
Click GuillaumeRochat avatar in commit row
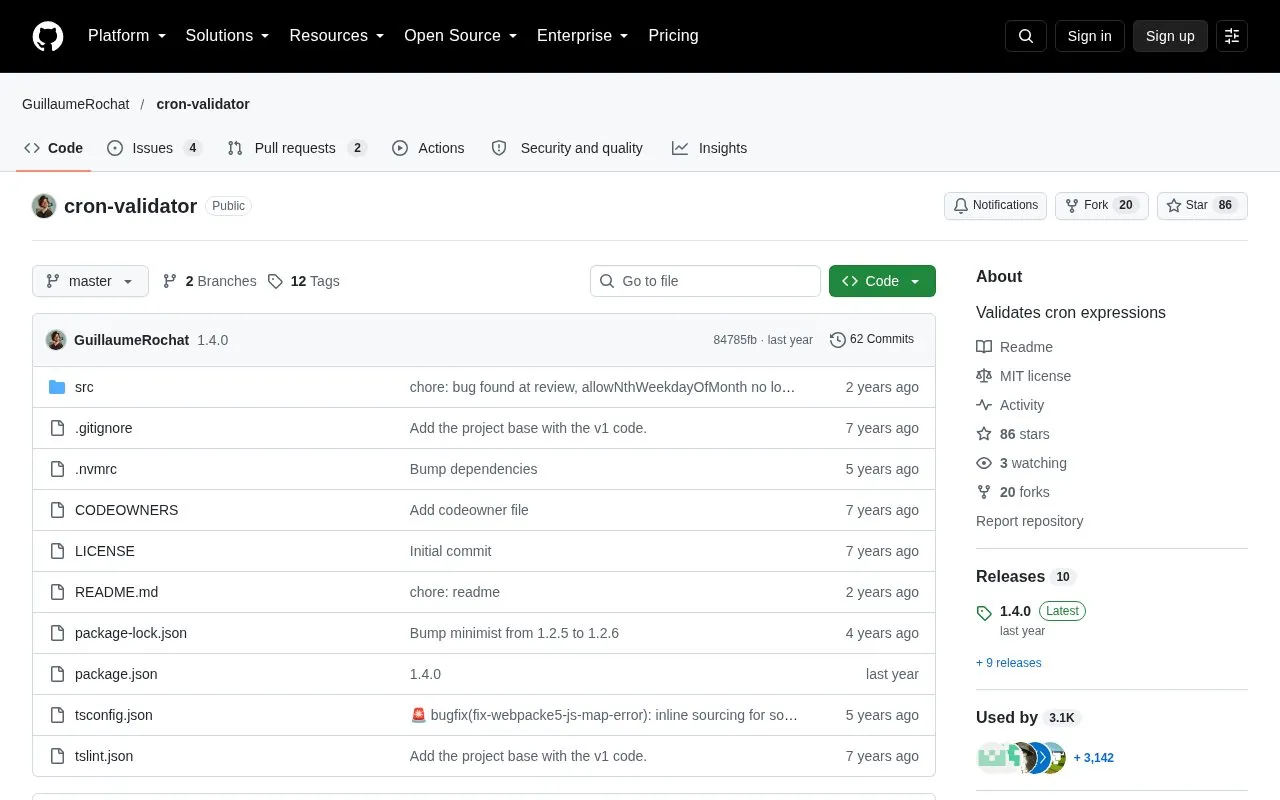click(56, 340)
